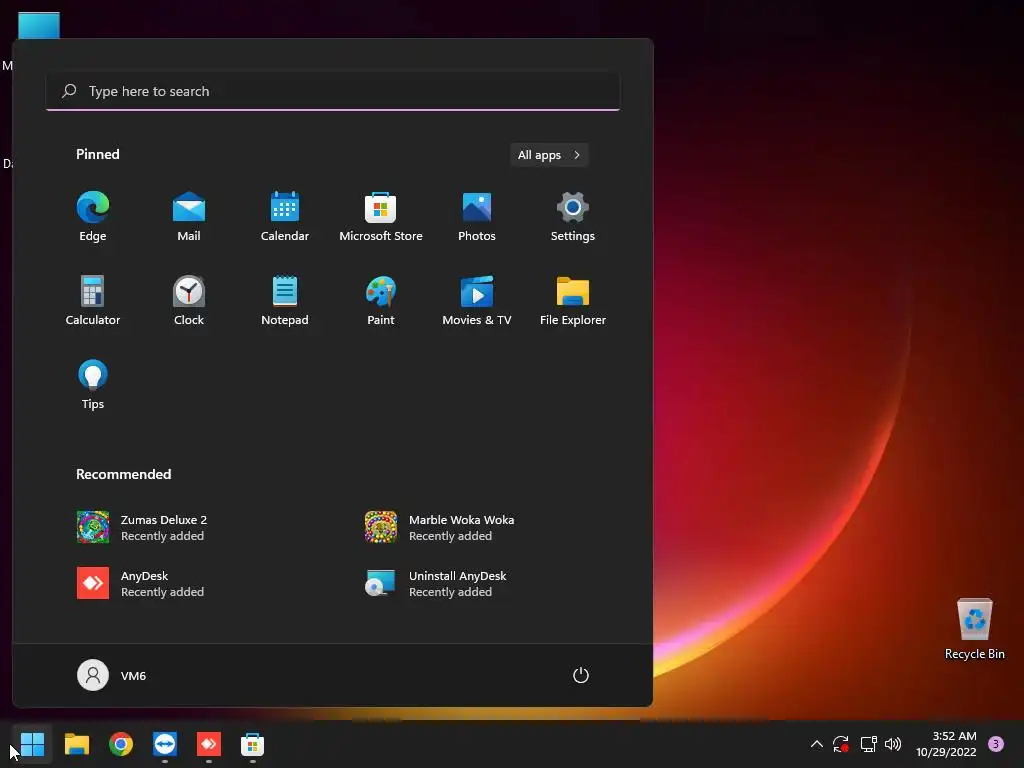
Task: Open the Edge browser pinned app
Action: [x=93, y=217]
